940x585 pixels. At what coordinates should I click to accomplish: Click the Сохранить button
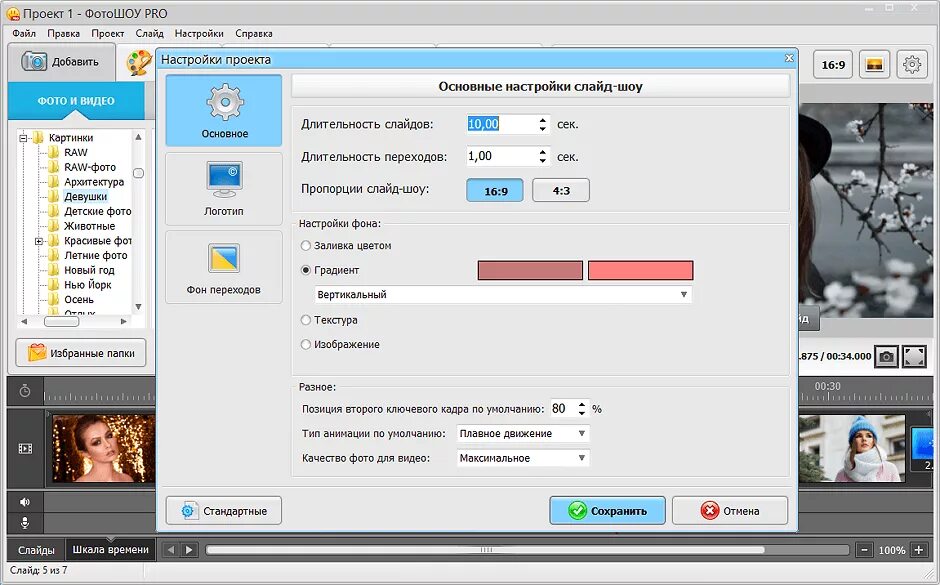607,511
